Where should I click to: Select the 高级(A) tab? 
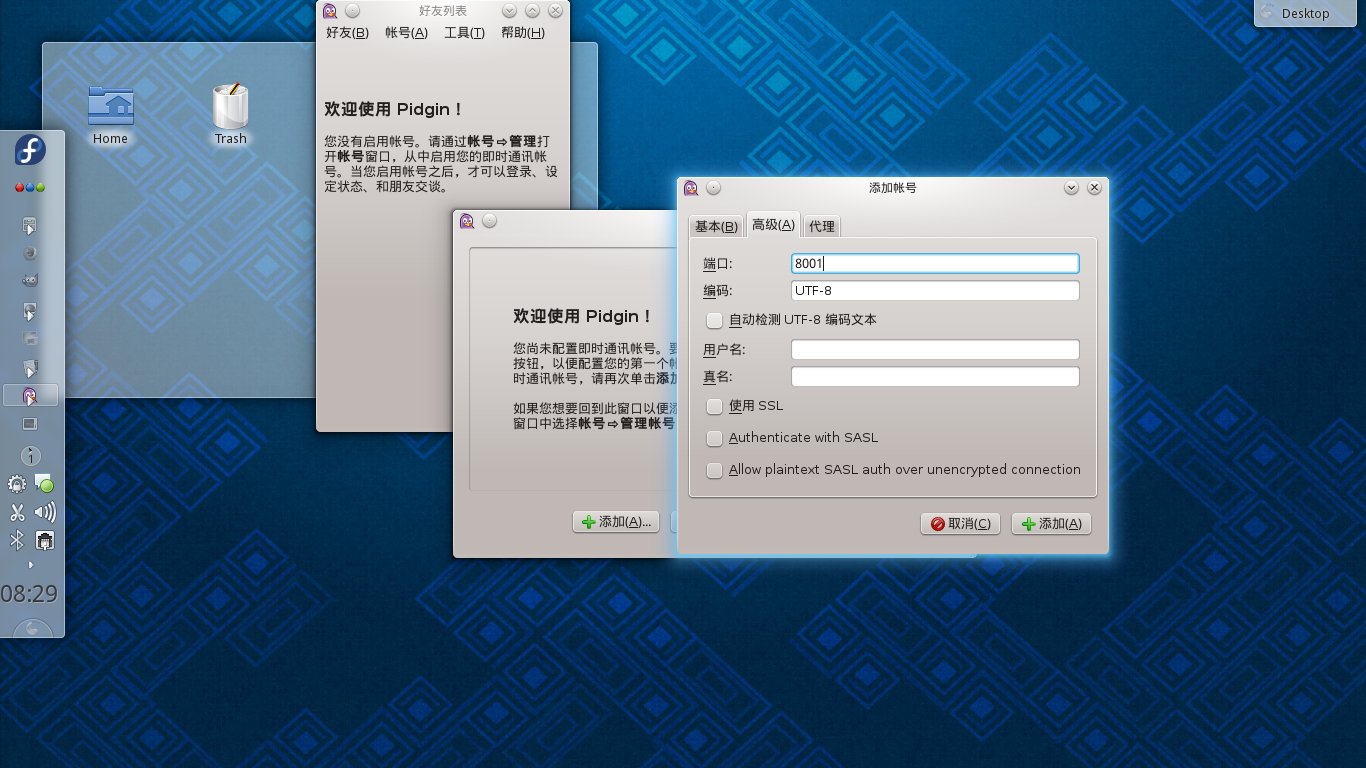(774, 224)
